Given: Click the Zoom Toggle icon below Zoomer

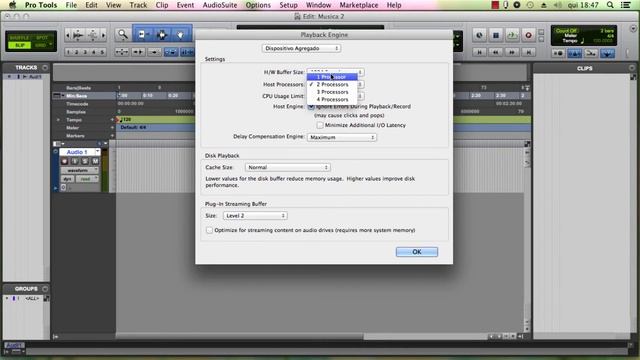Looking at the screenshot, I should [x=121, y=52].
